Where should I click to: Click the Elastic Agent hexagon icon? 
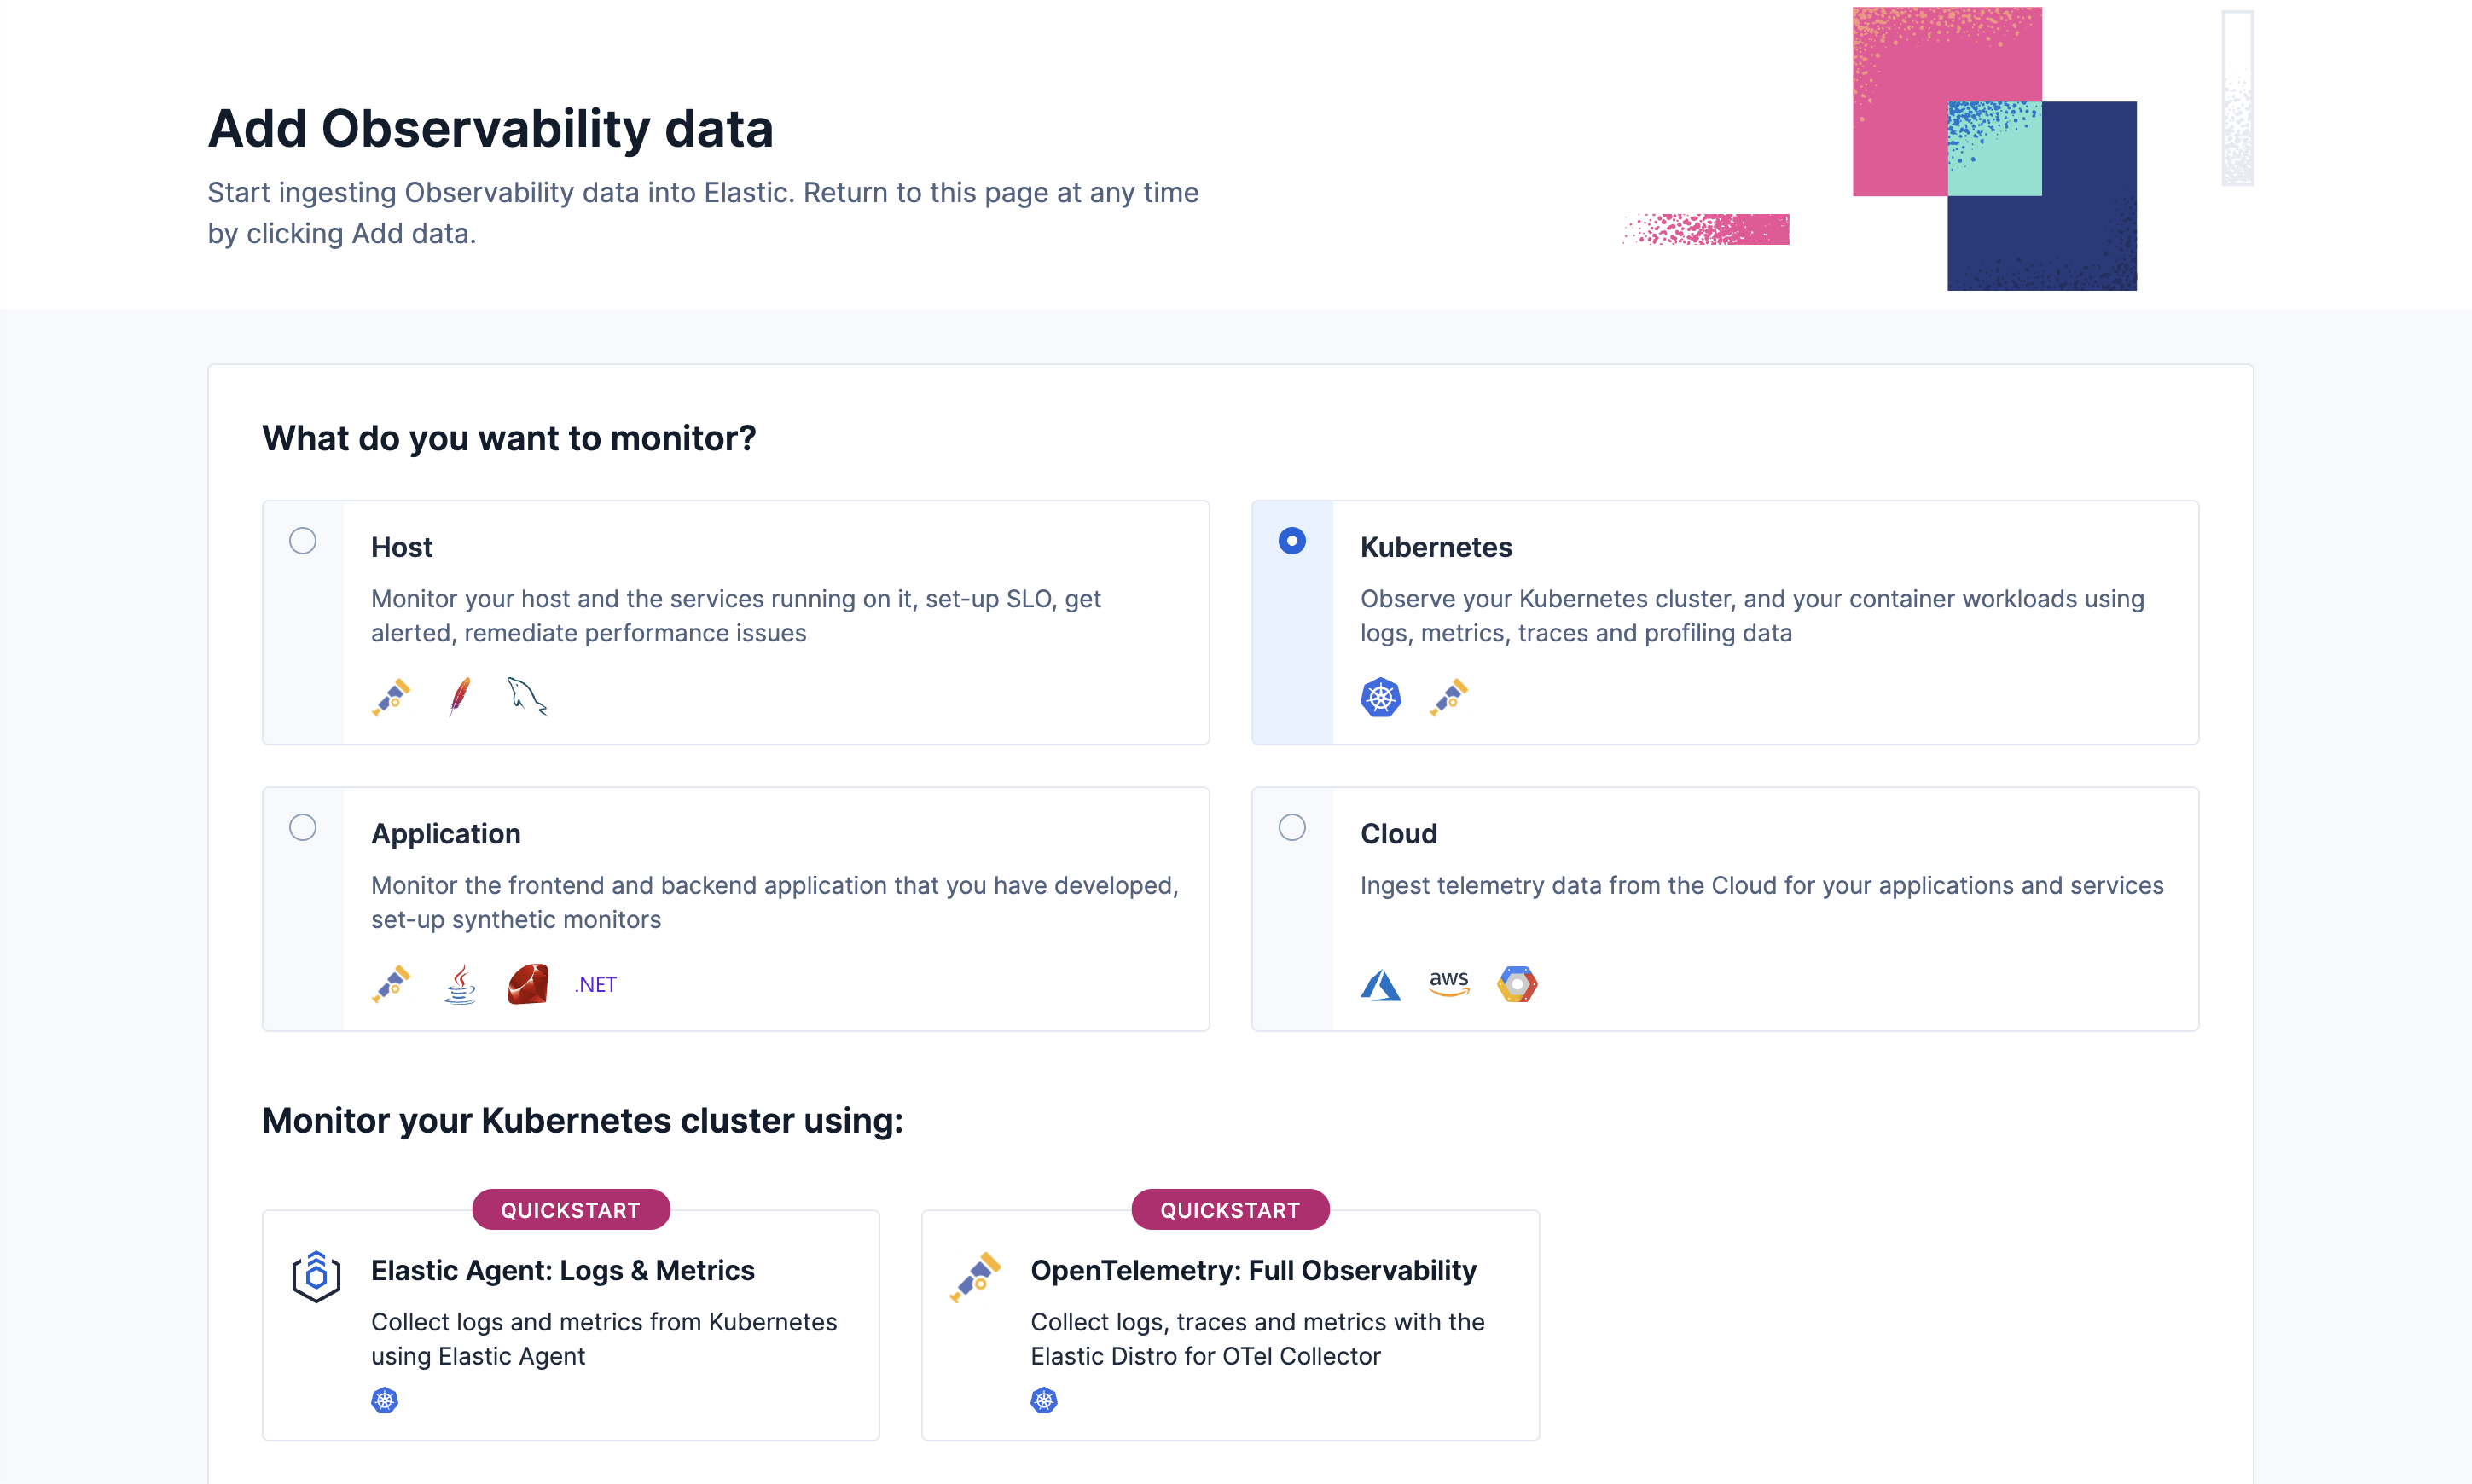tap(316, 1276)
